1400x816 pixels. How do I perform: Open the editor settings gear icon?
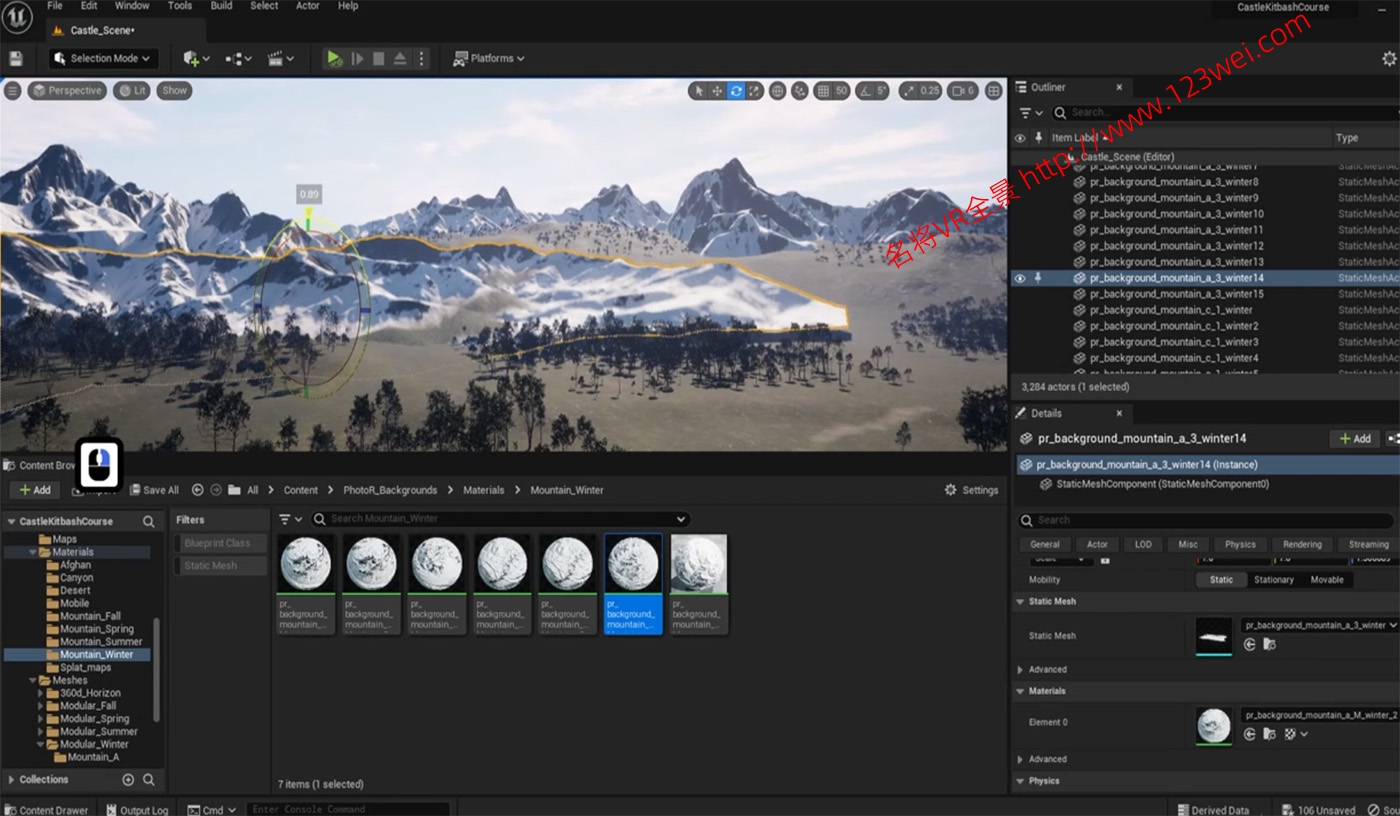click(x=1389, y=59)
